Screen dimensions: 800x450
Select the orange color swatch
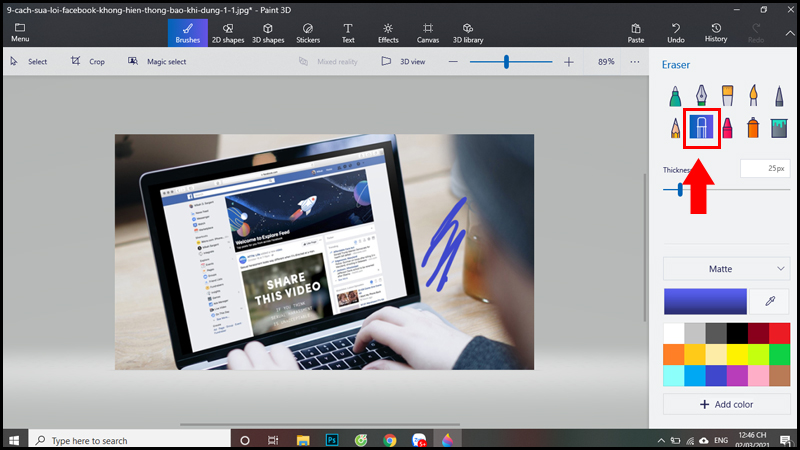click(x=674, y=355)
